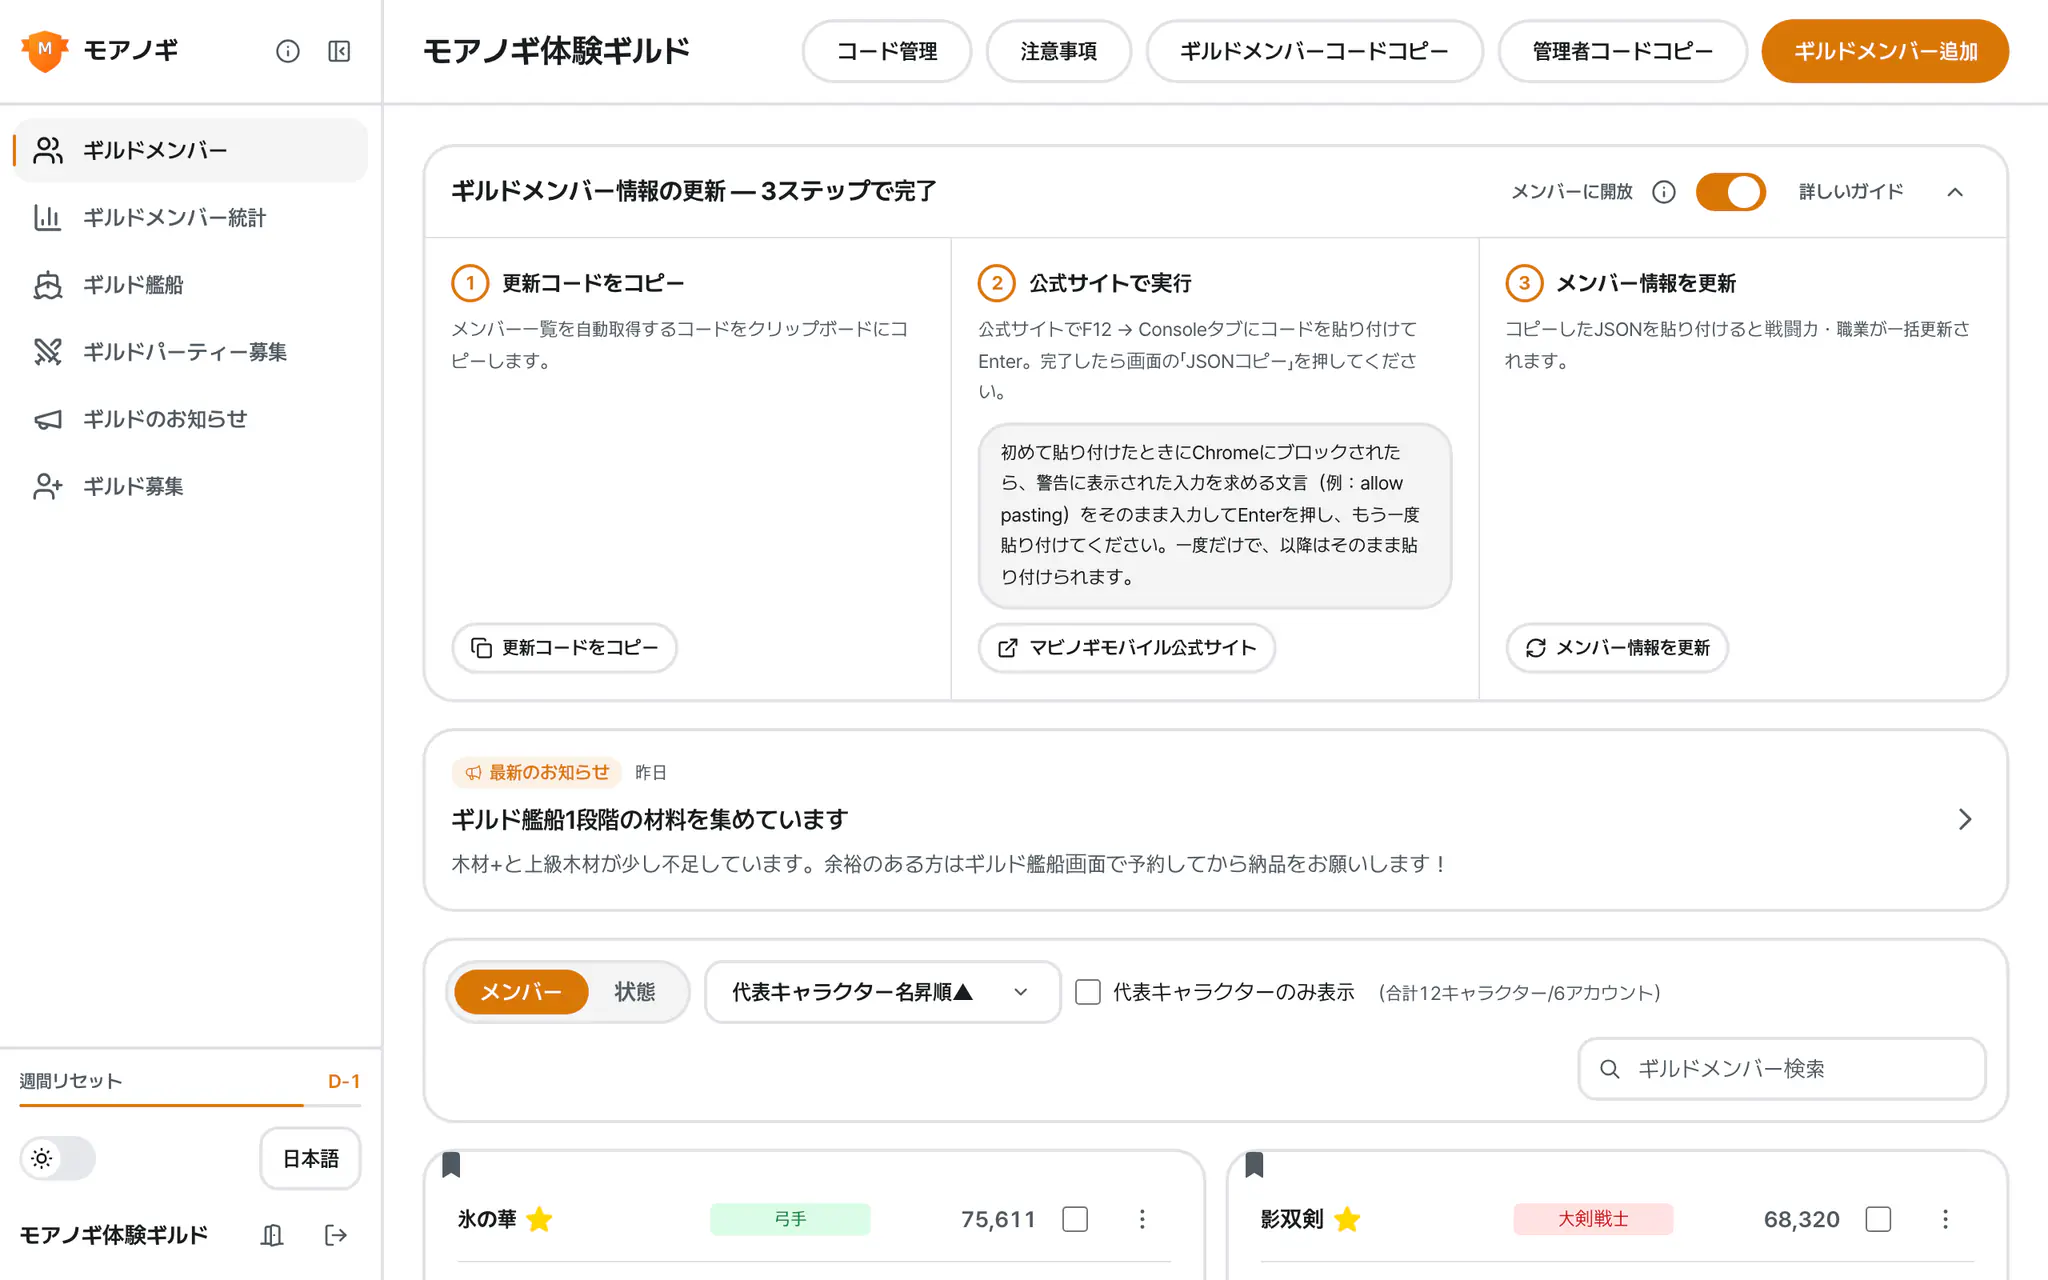Open info tooltip next to メンバーに開放
This screenshot has height=1280, width=2048.
(x=1663, y=191)
